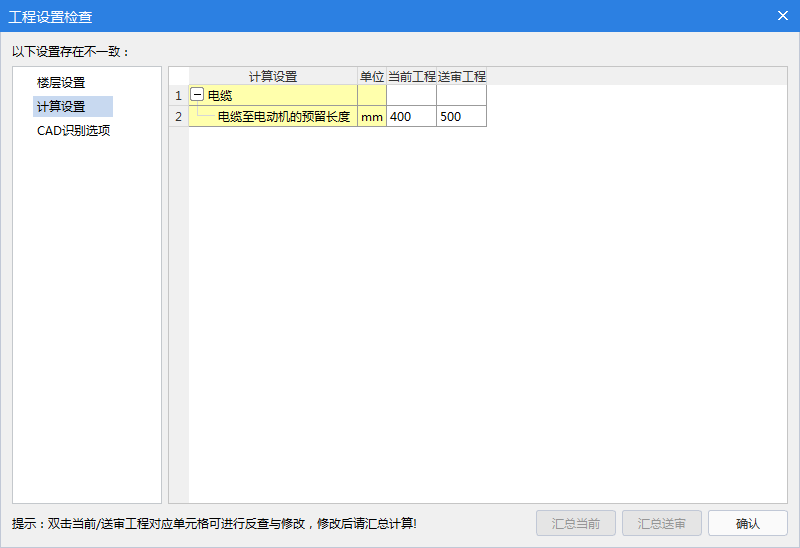Close the 工程设置检查 dialog window

click(783, 16)
